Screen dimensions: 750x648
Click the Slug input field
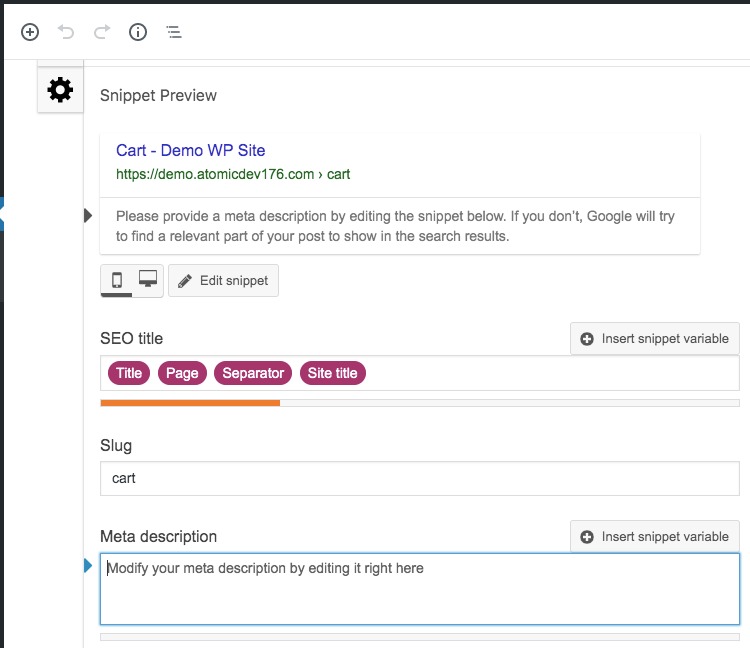(419, 478)
